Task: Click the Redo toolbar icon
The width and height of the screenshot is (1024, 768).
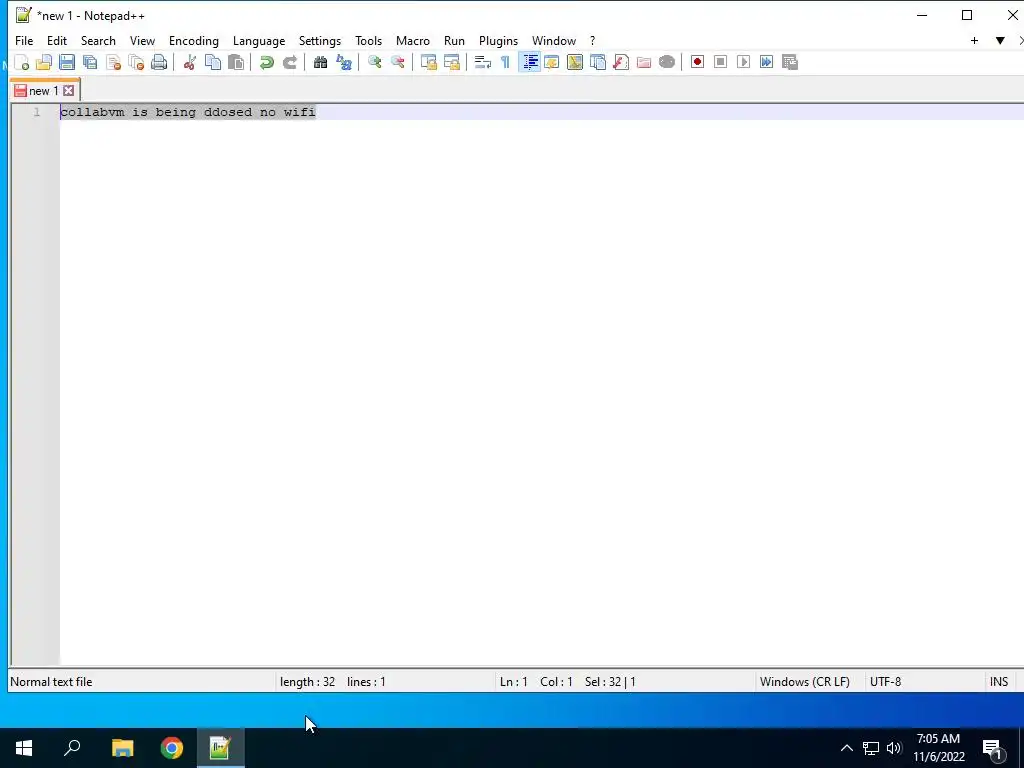Action: [289, 62]
